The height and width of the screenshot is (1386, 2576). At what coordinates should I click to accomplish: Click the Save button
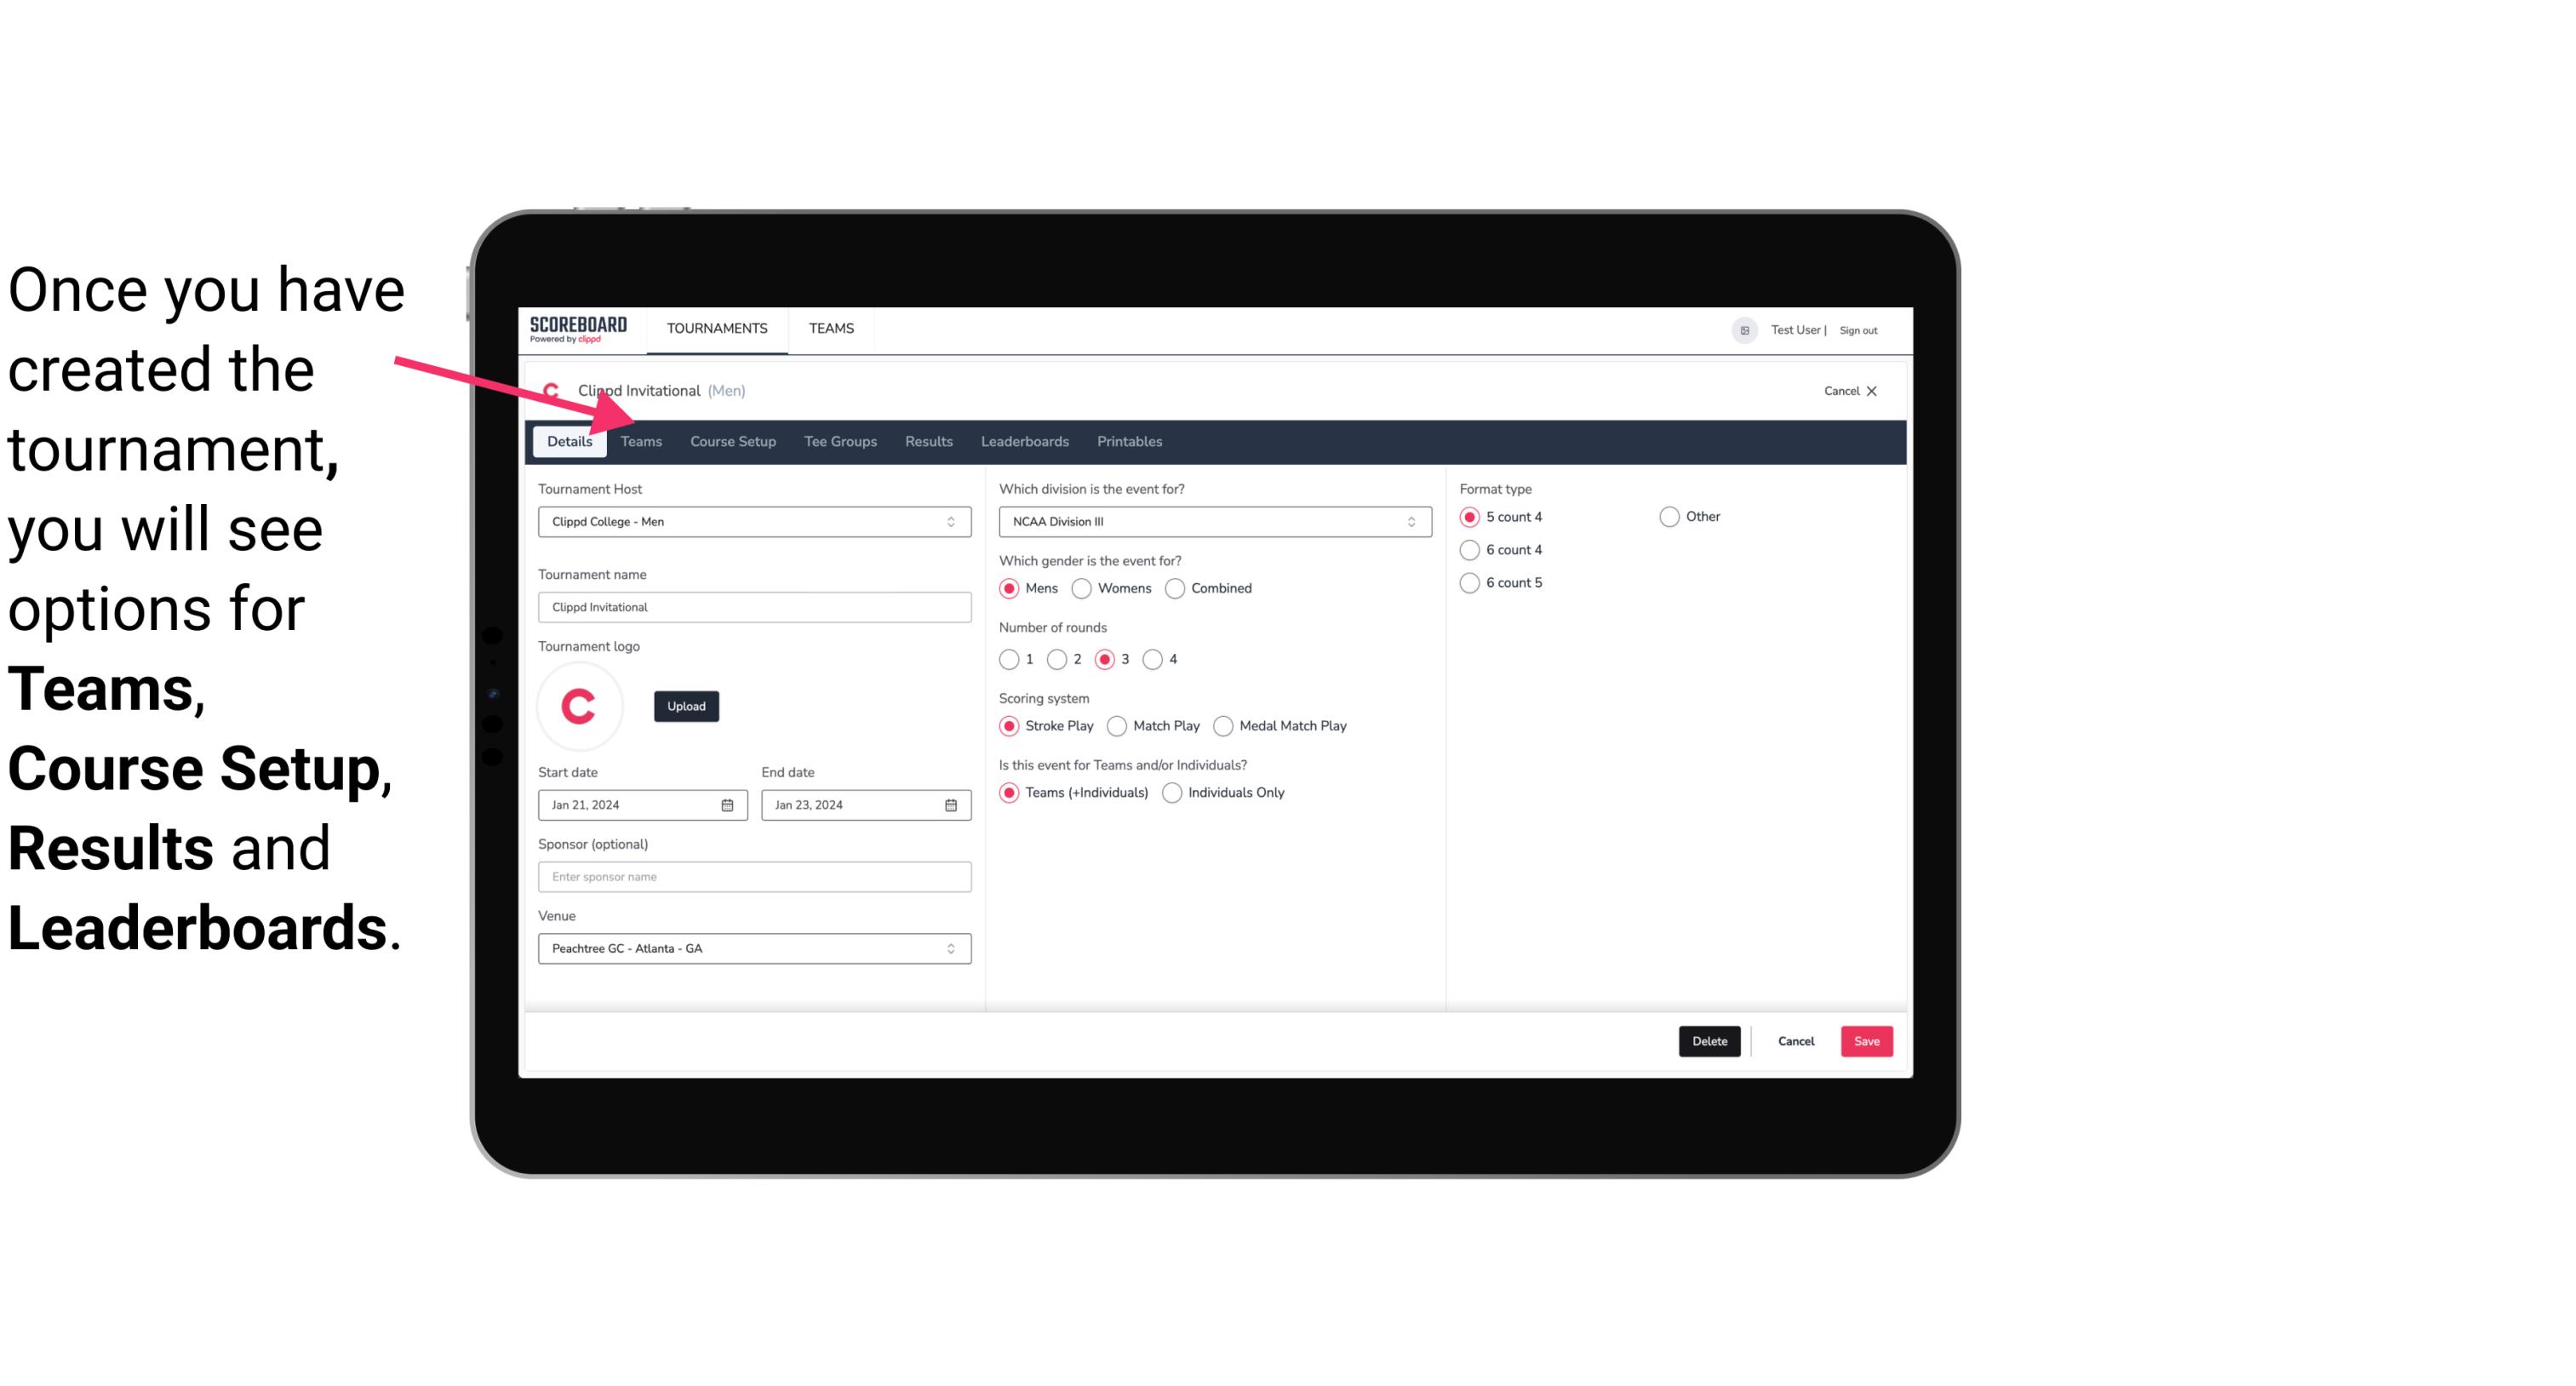[1866, 1041]
